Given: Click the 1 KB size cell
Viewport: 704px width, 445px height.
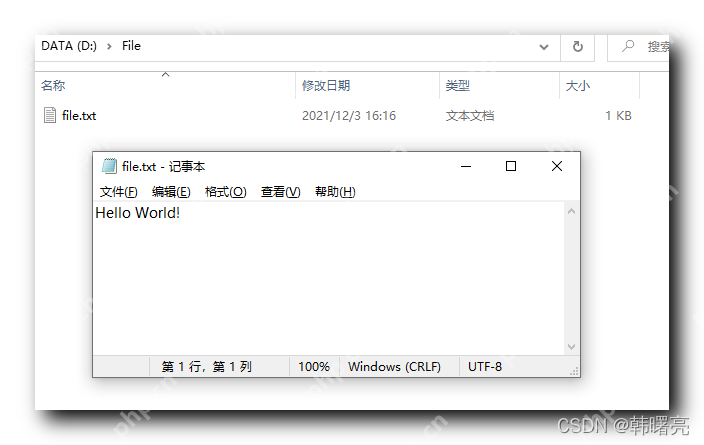Looking at the screenshot, I should pos(618,115).
